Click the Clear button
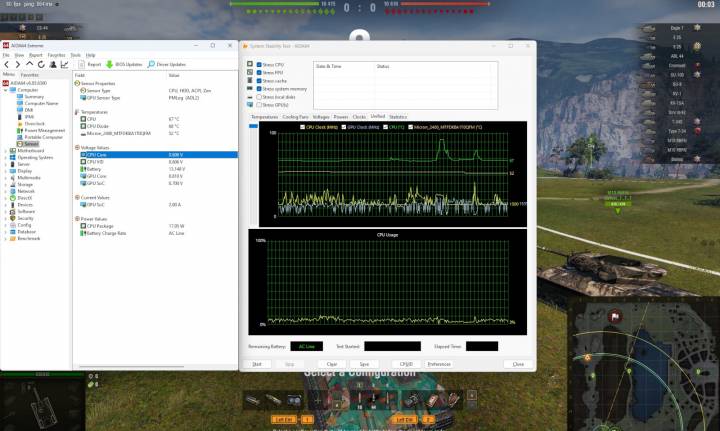 [332, 364]
